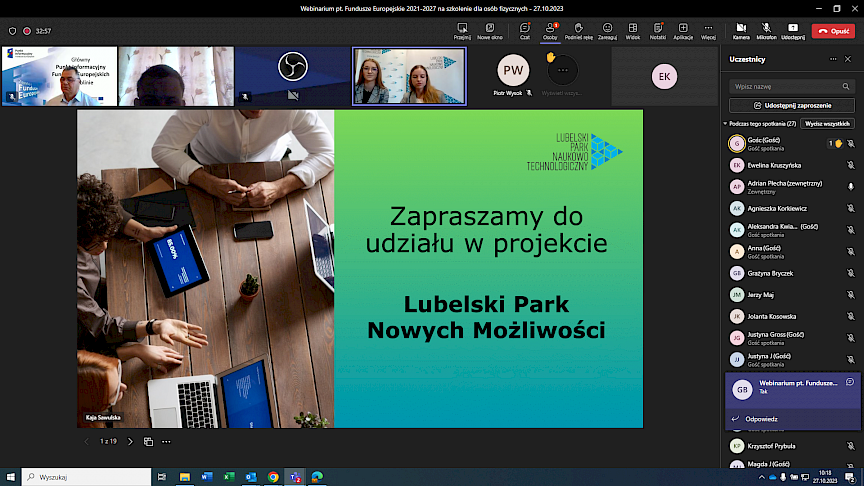This screenshot has width=864, height=486.
Task: Select the OBS logo video tile
Action: point(293,76)
